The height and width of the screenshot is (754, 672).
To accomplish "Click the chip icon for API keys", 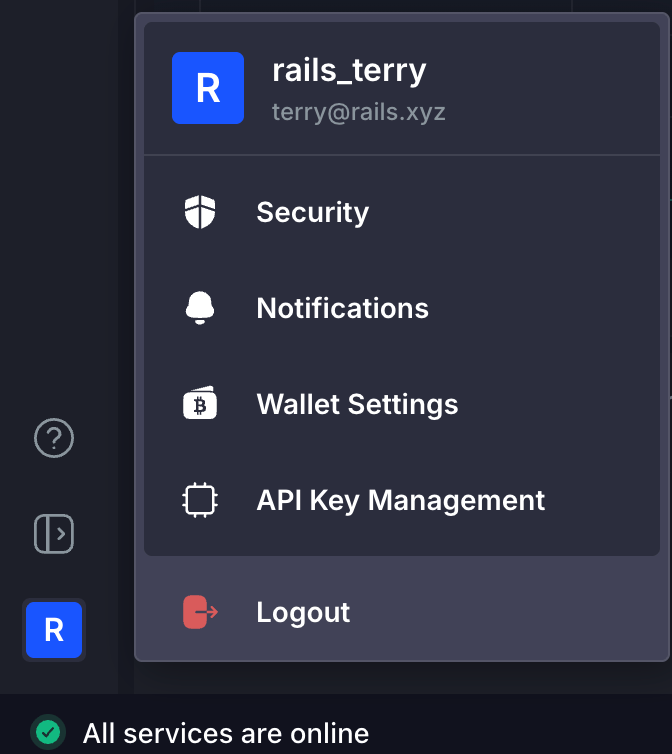I will (x=200, y=500).
